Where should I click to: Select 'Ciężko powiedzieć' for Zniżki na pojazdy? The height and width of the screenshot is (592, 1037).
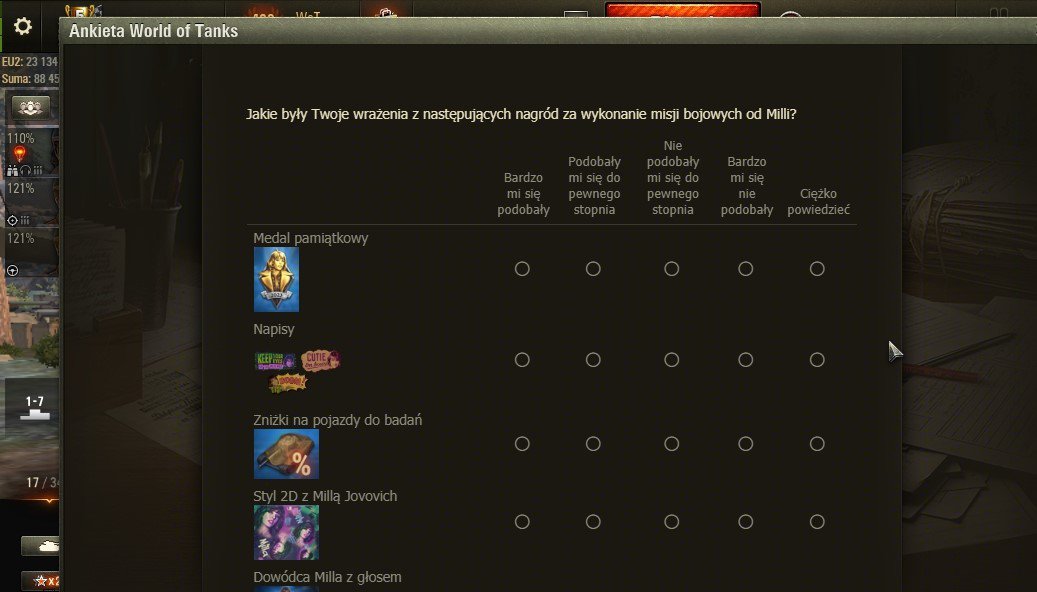point(817,443)
